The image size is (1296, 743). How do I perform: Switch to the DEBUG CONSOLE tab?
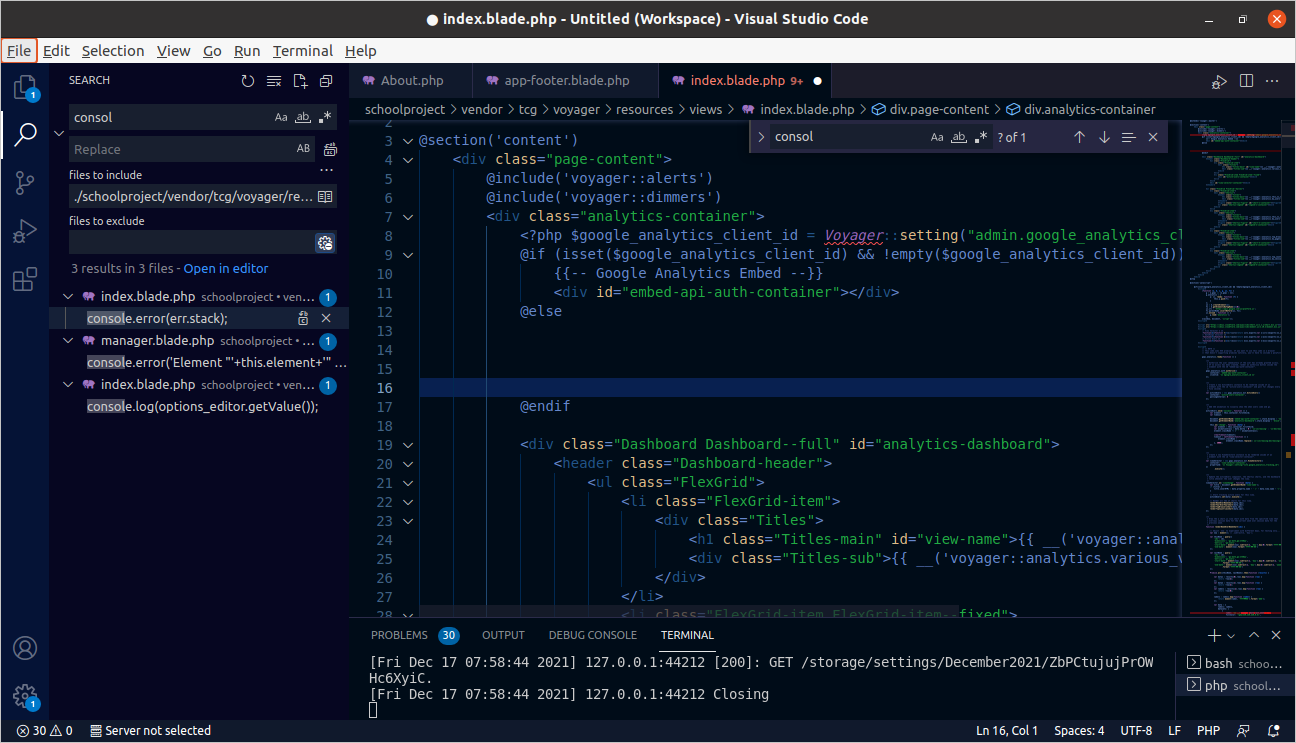(x=592, y=635)
